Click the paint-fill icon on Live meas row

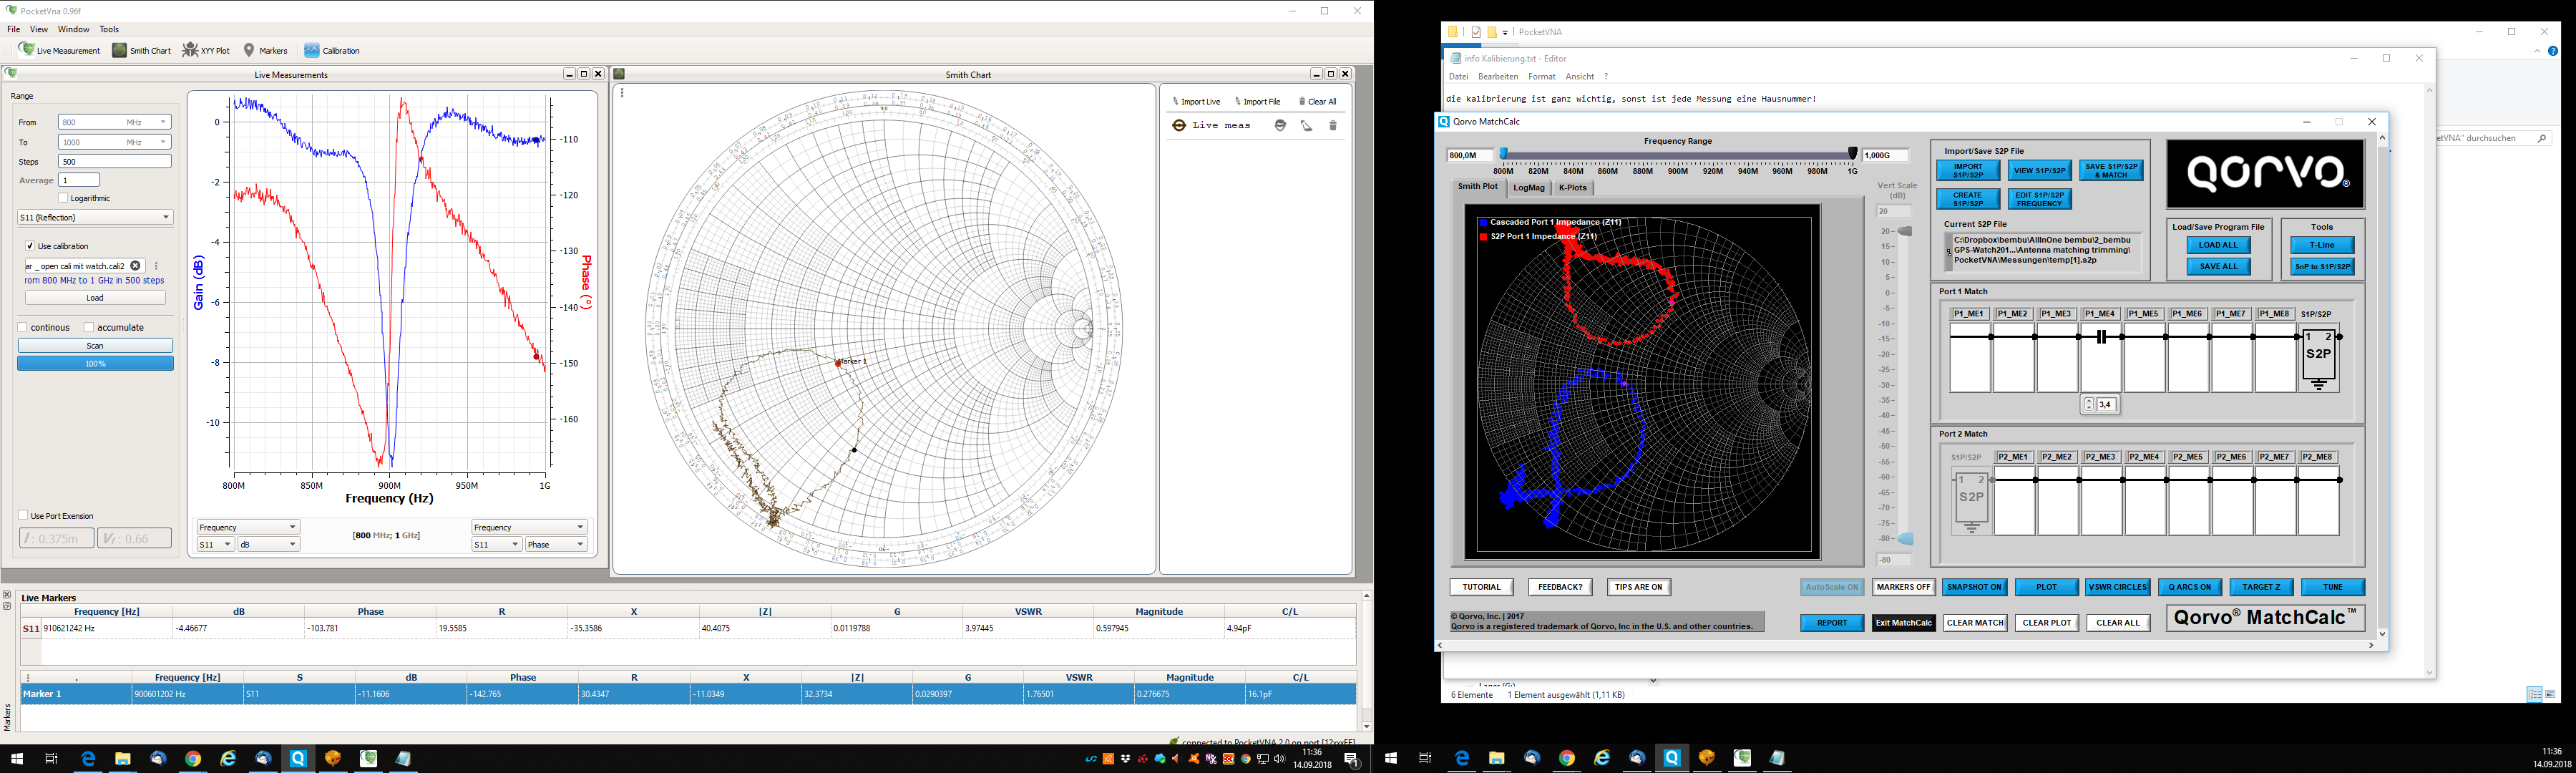click(1307, 125)
